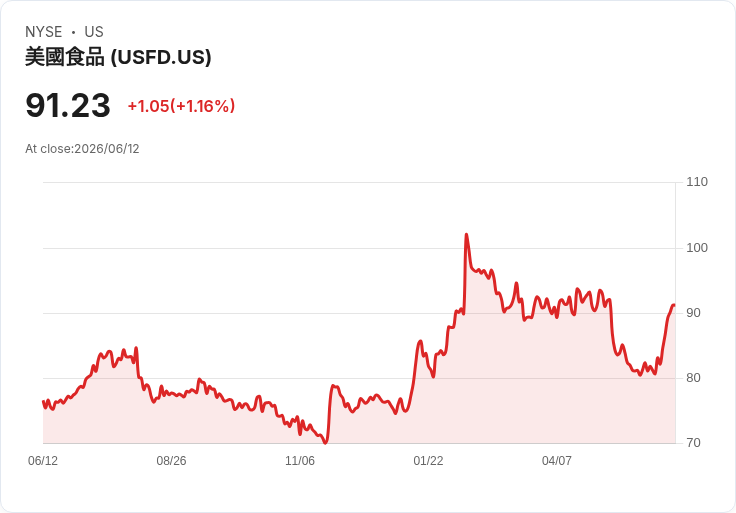Click the US market label
This screenshot has height=513, width=736.
tap(94, 32)
